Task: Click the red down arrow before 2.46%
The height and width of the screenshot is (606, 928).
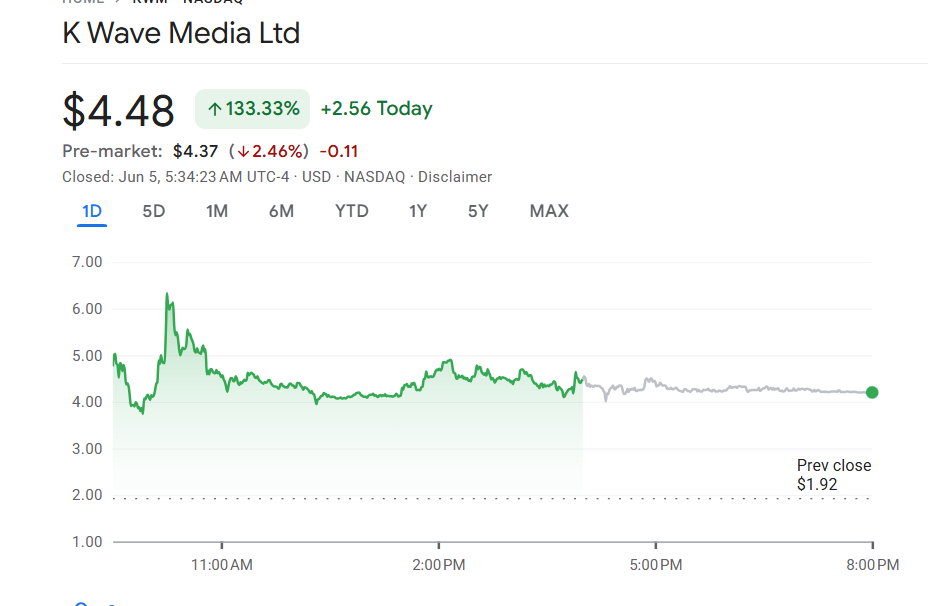Action: tap(243, 152)
